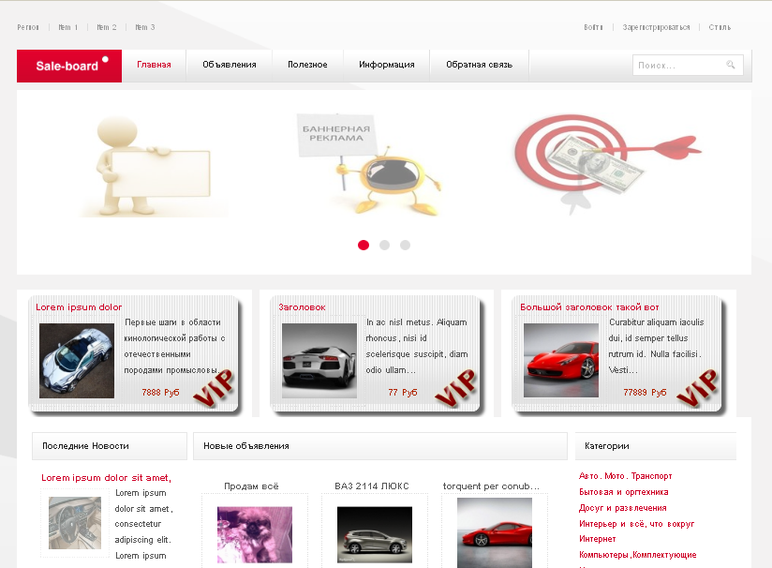
Task: Open the white Lamborghini ad thumbnail
Action: pyautogui.click(x=319, y=360)
